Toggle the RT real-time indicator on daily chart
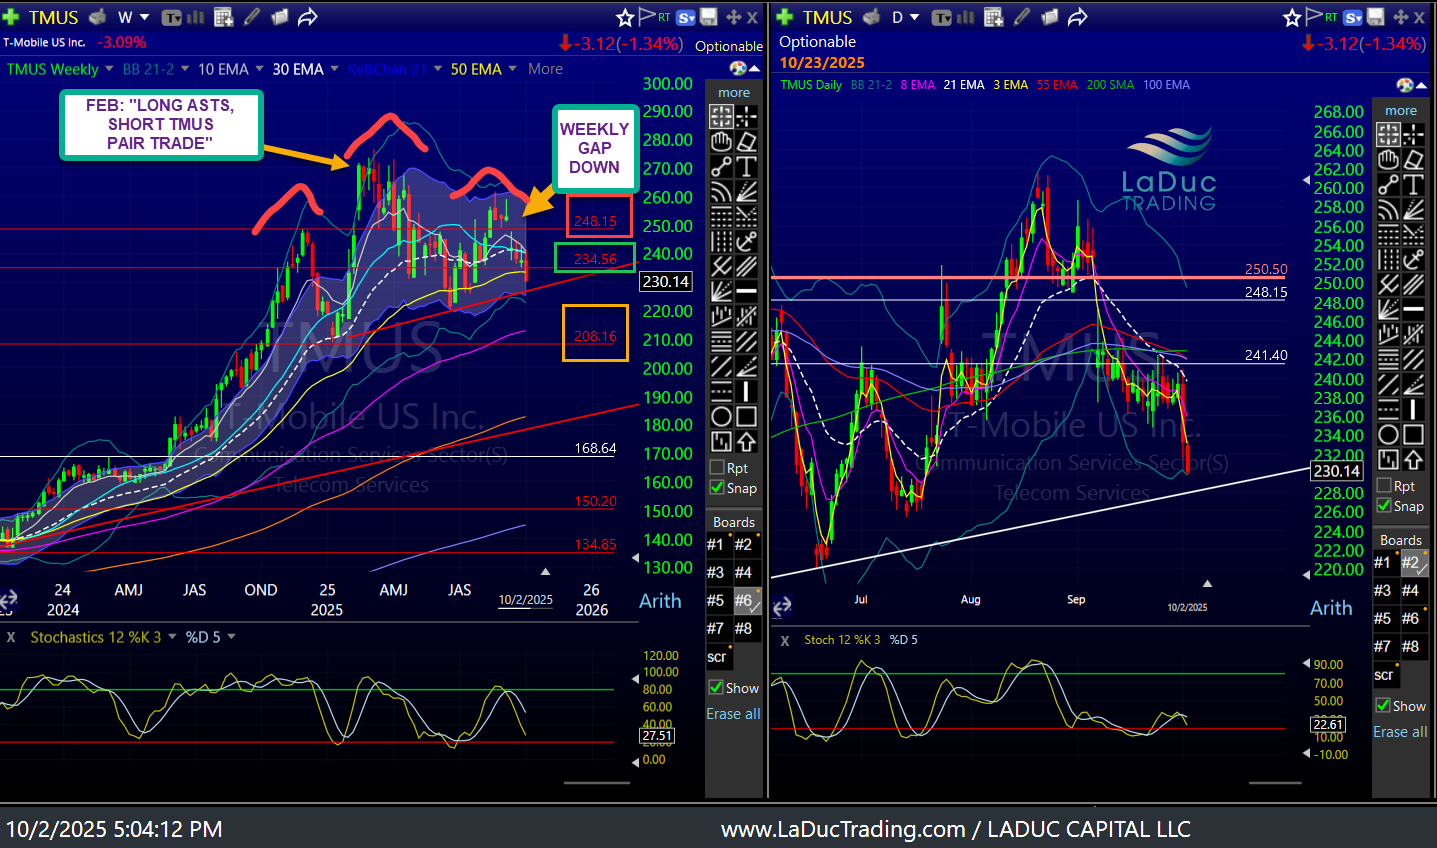 coord(1331,17)
